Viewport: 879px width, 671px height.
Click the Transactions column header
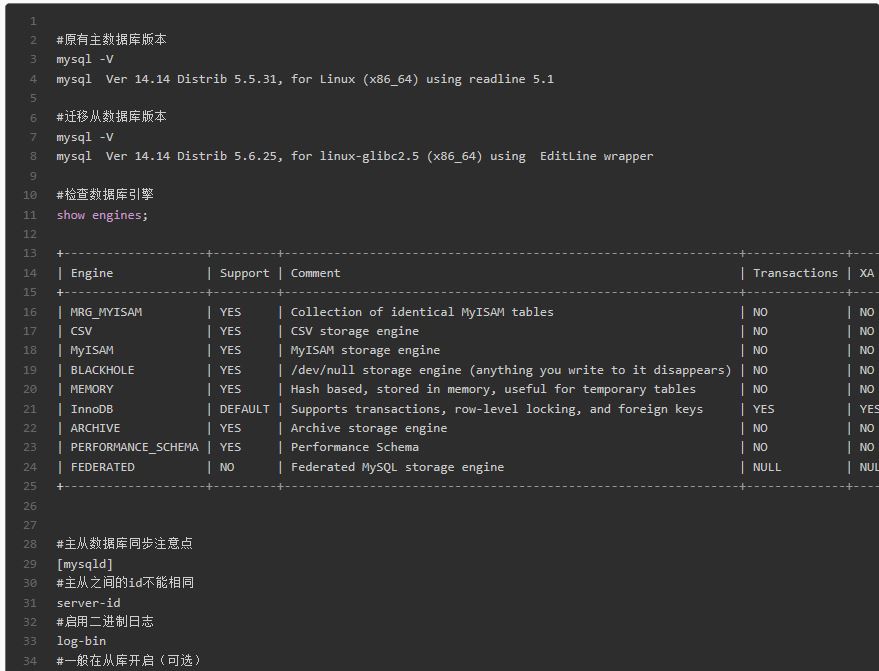(x=795, y=273)
